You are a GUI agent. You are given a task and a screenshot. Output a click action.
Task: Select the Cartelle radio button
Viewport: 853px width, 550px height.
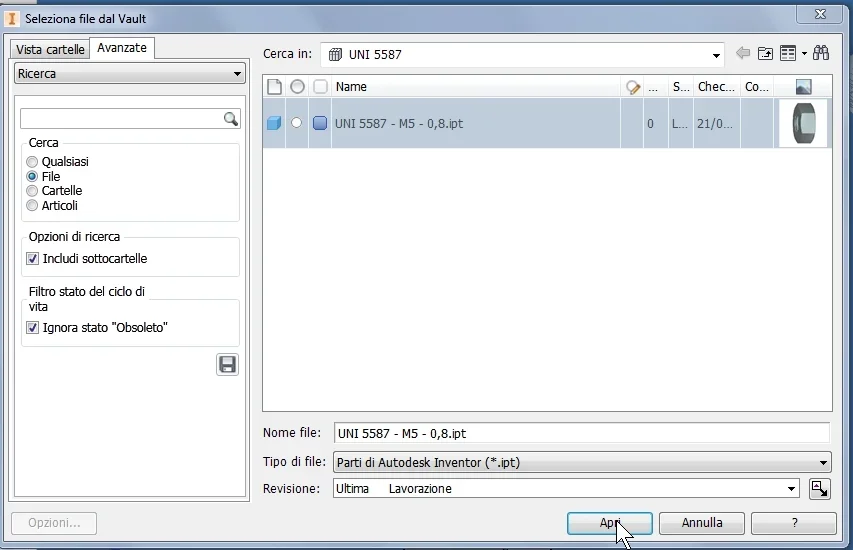32,190
